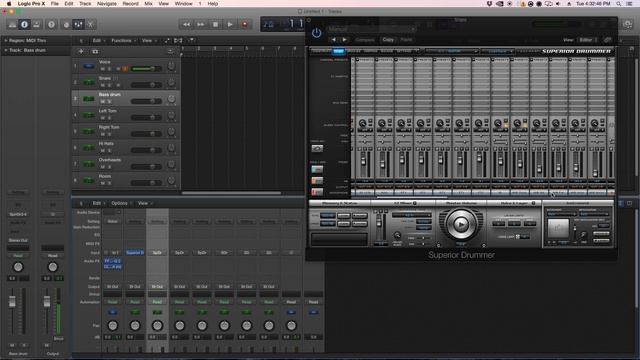Toggle input monitoring on the Voice track

(x=125, y=69)
